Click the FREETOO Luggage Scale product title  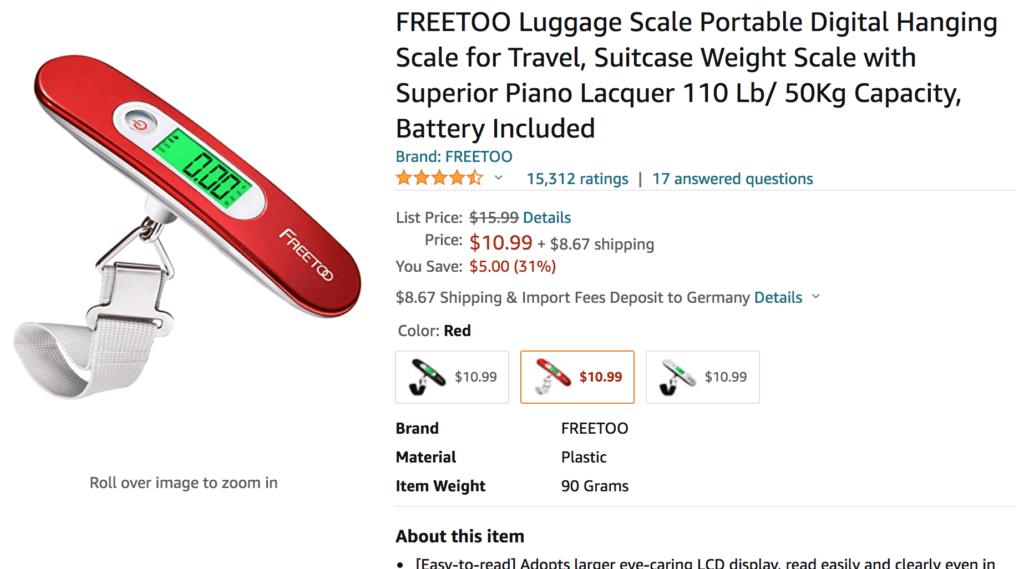(x=696, y=75)
